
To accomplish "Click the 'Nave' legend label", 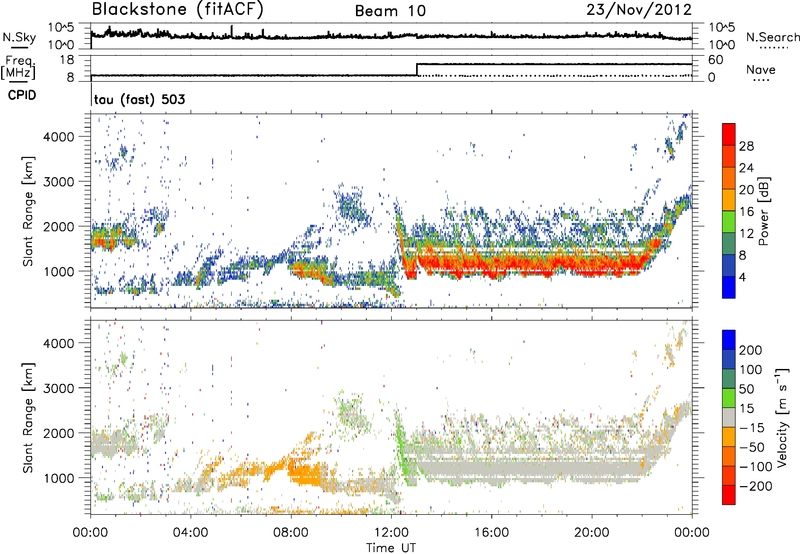I will pyautogui.click(x=761, y=69).
